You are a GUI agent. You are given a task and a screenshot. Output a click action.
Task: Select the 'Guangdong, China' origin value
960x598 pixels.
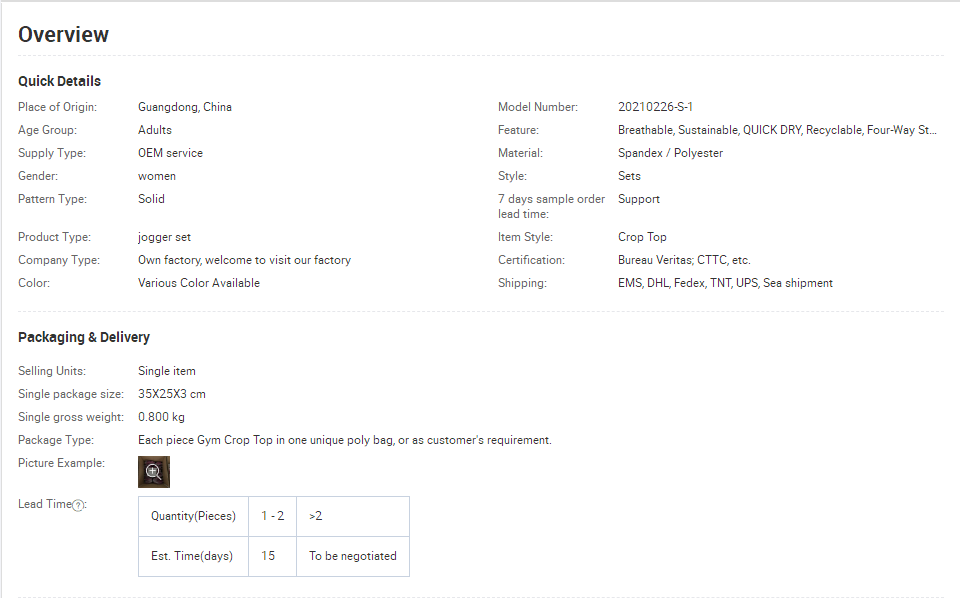(185, 107)
